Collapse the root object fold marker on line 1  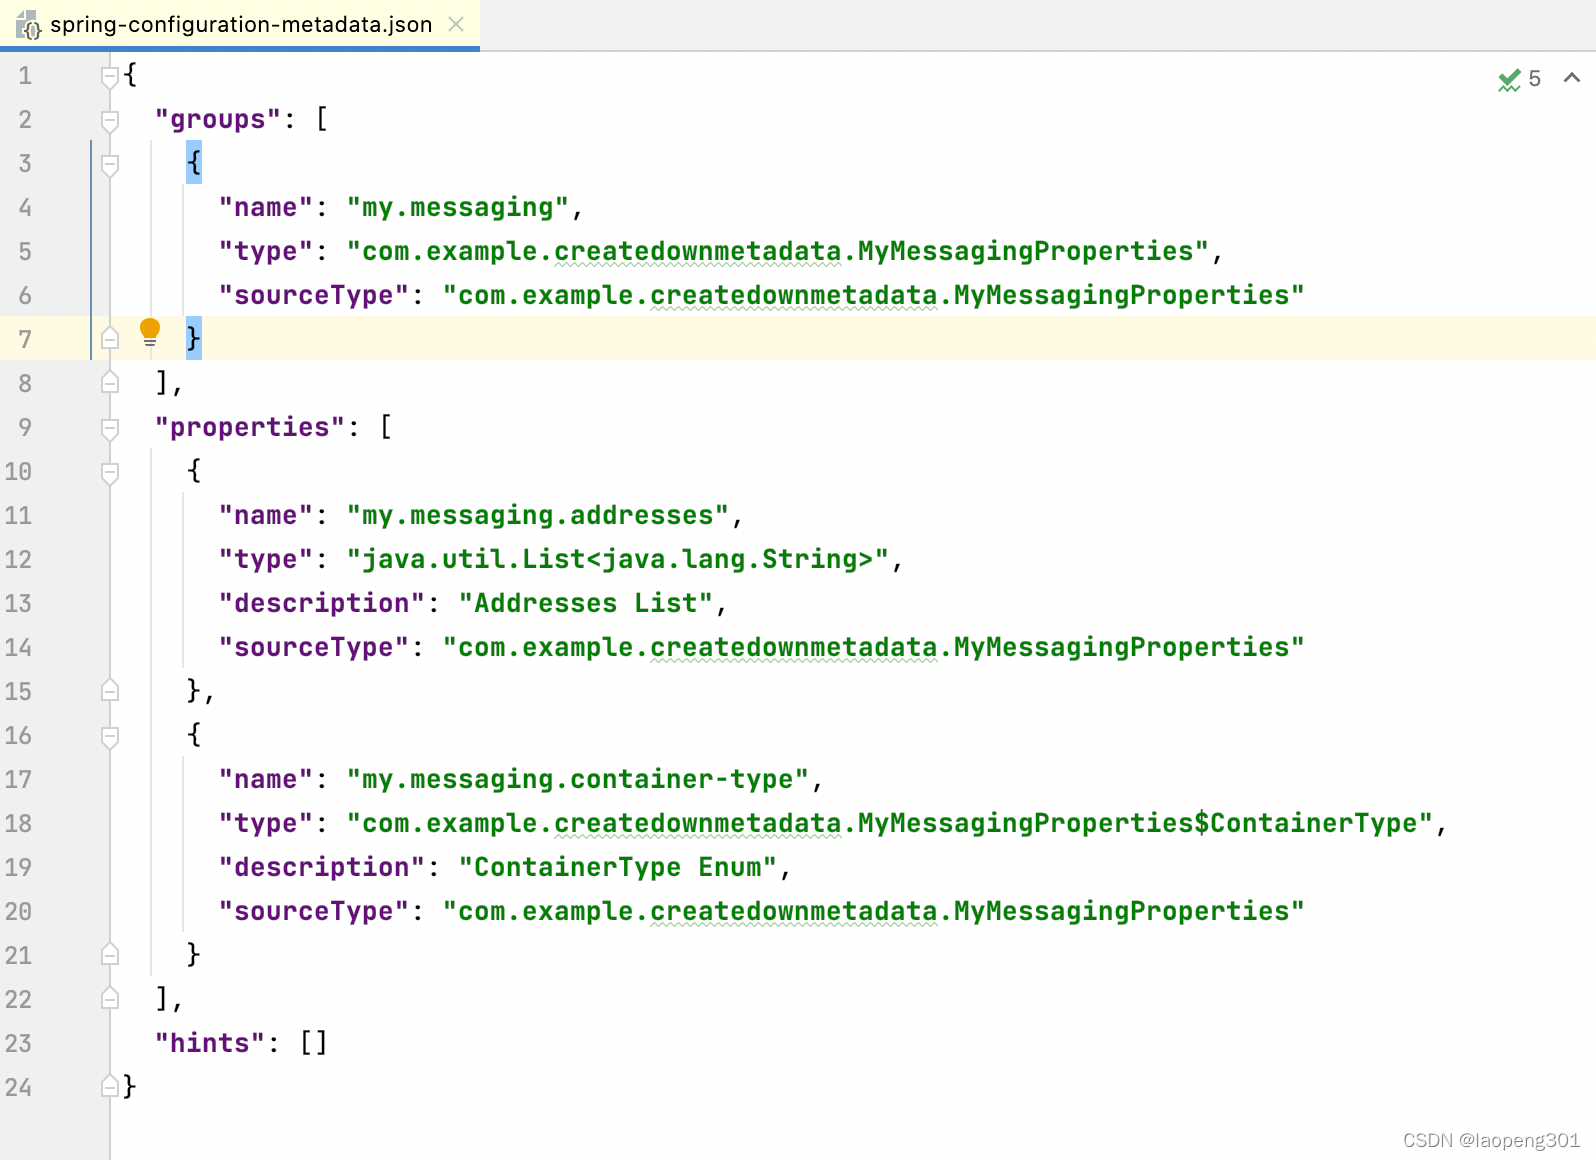tap(110, 76)
